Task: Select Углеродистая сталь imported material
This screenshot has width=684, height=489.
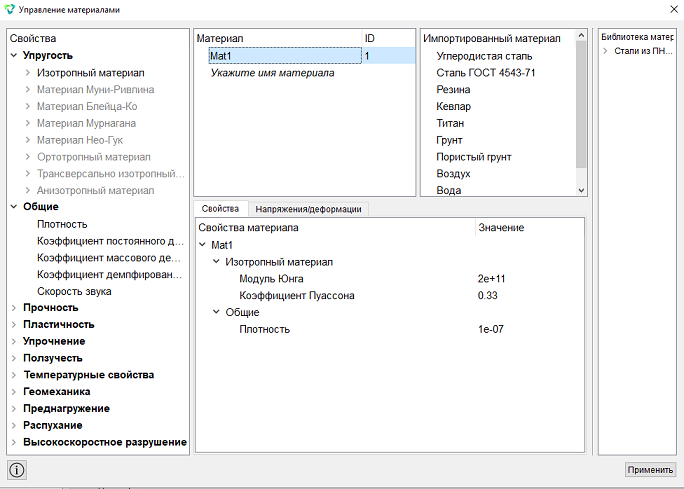Action: [x=484, y=56]
